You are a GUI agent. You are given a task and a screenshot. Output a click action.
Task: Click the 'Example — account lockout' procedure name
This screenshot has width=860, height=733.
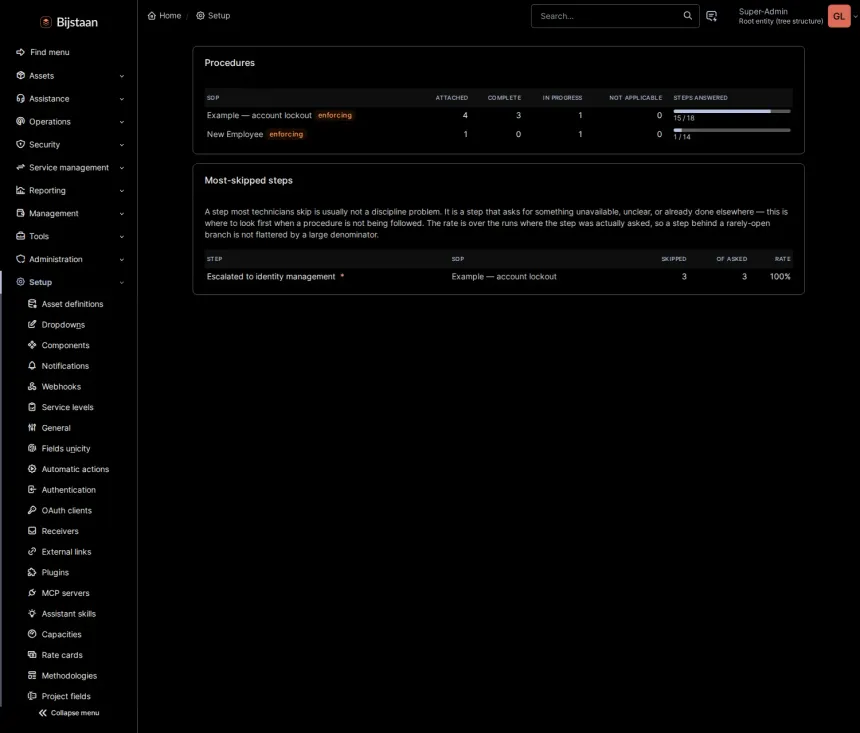tap(259, 115)
